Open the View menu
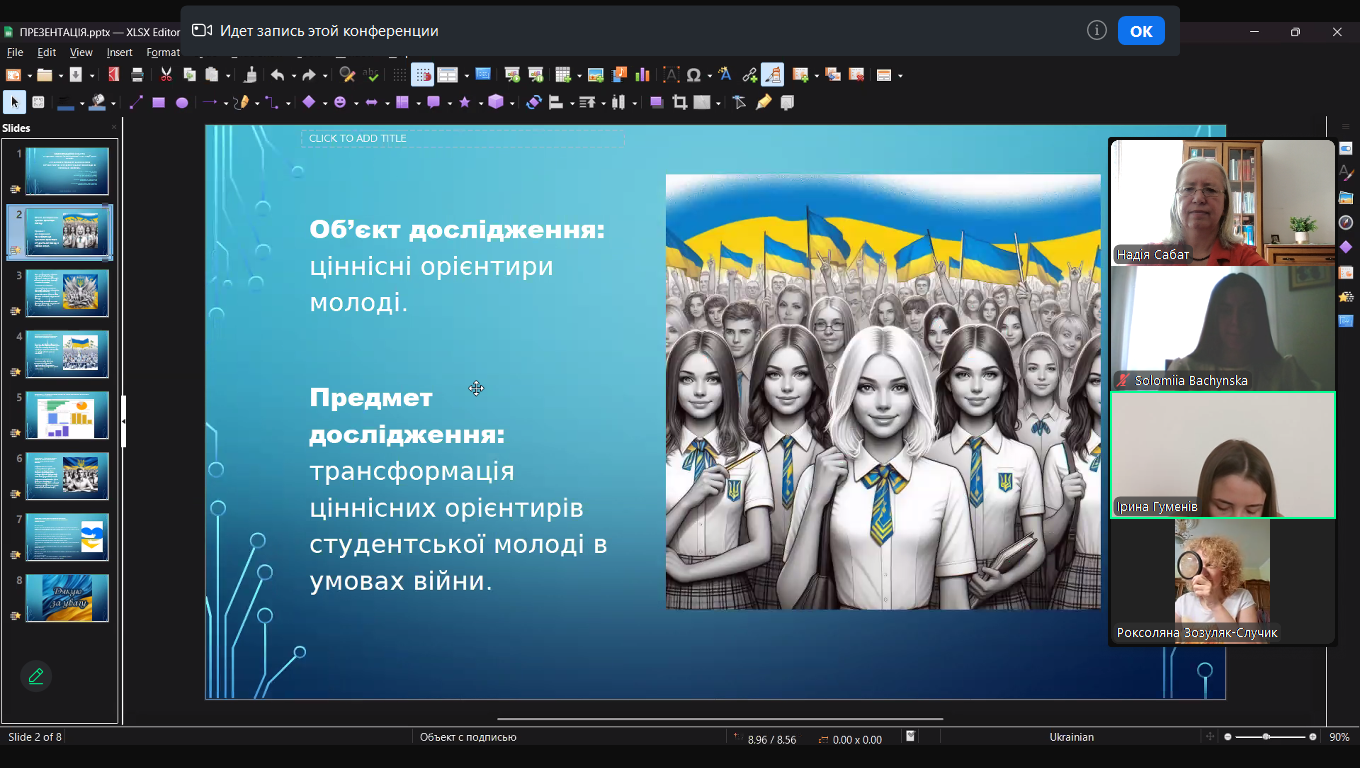This screenshot has width=1360, height=768. tap(81, 52)
